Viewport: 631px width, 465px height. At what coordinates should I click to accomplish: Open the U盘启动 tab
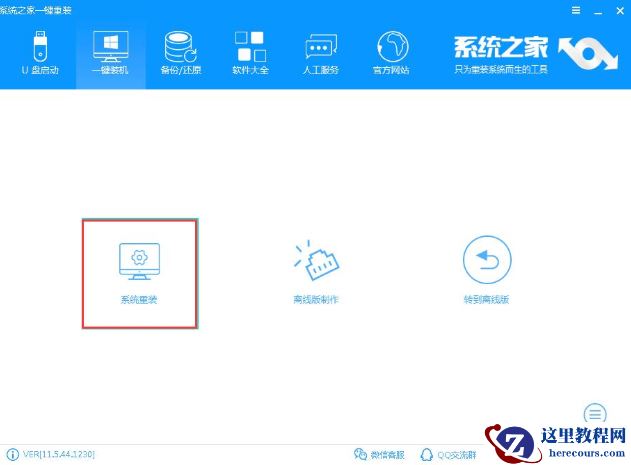(x=40, y=53)
